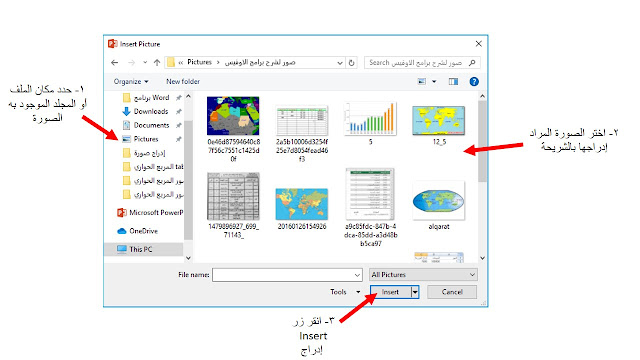The image size is (640, 360).
Task: Go back using the back arrow
Action: click(115, 62)
